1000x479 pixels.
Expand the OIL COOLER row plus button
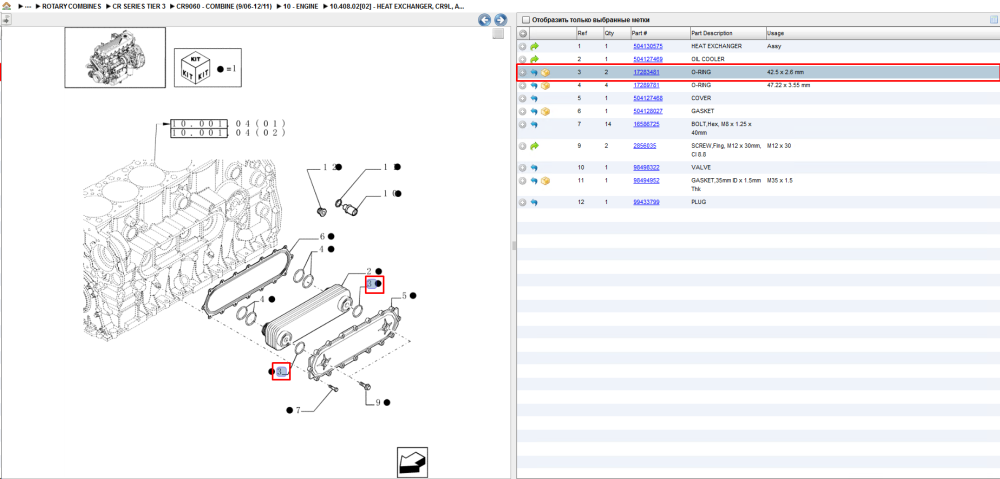[523, 59]
